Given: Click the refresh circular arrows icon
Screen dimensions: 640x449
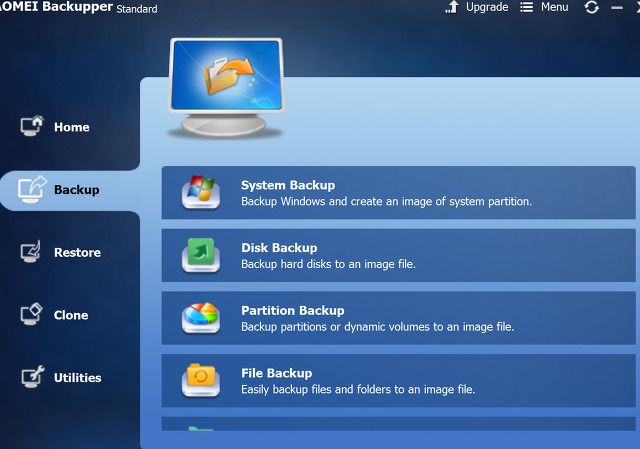Looking at the screenshot, I should (591, 7).
